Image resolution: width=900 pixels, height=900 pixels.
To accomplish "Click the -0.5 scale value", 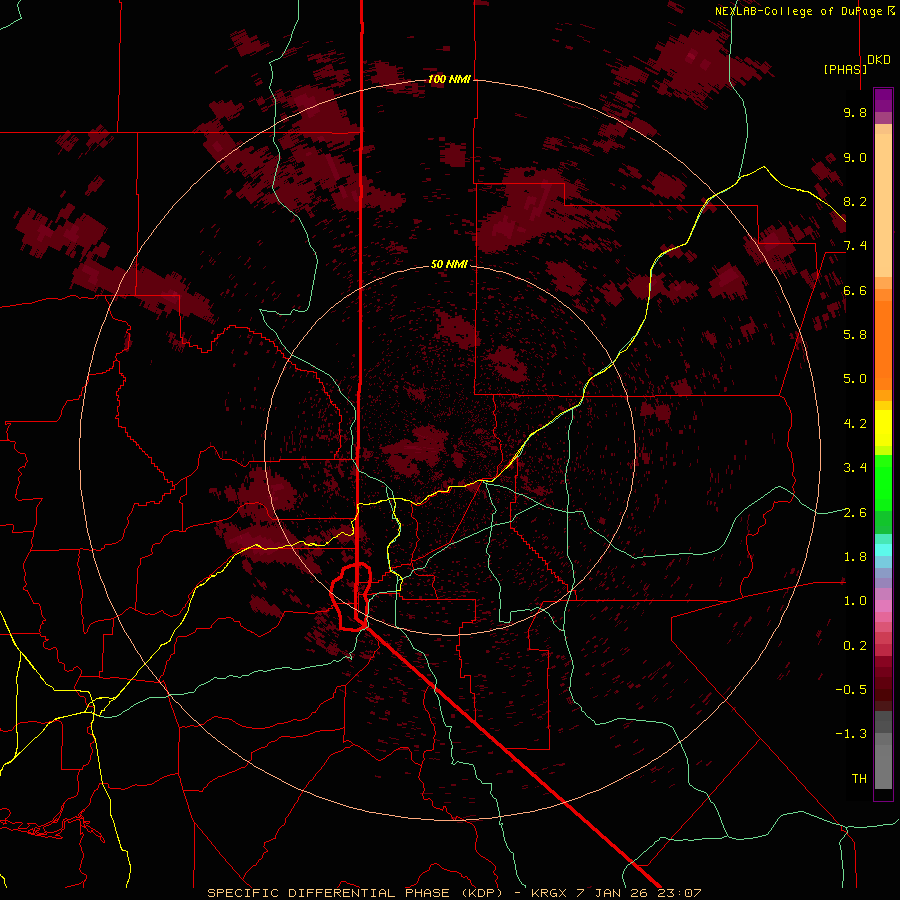I will tap(851, 689).
